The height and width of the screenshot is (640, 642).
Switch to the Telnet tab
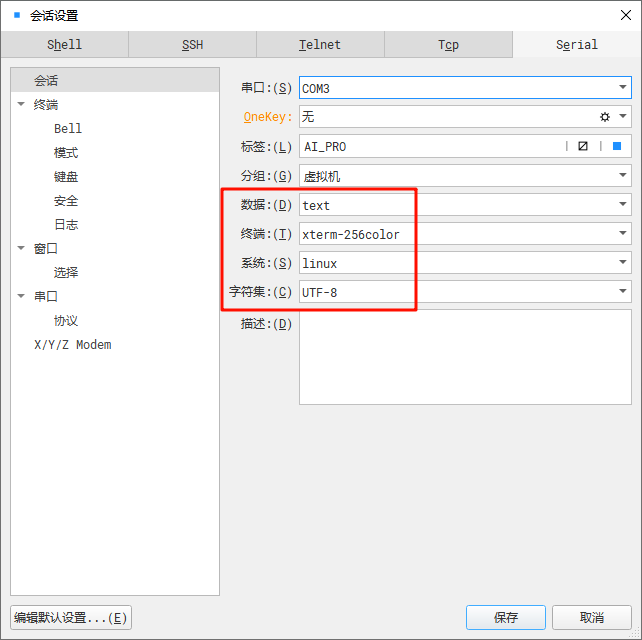point(320,44)
